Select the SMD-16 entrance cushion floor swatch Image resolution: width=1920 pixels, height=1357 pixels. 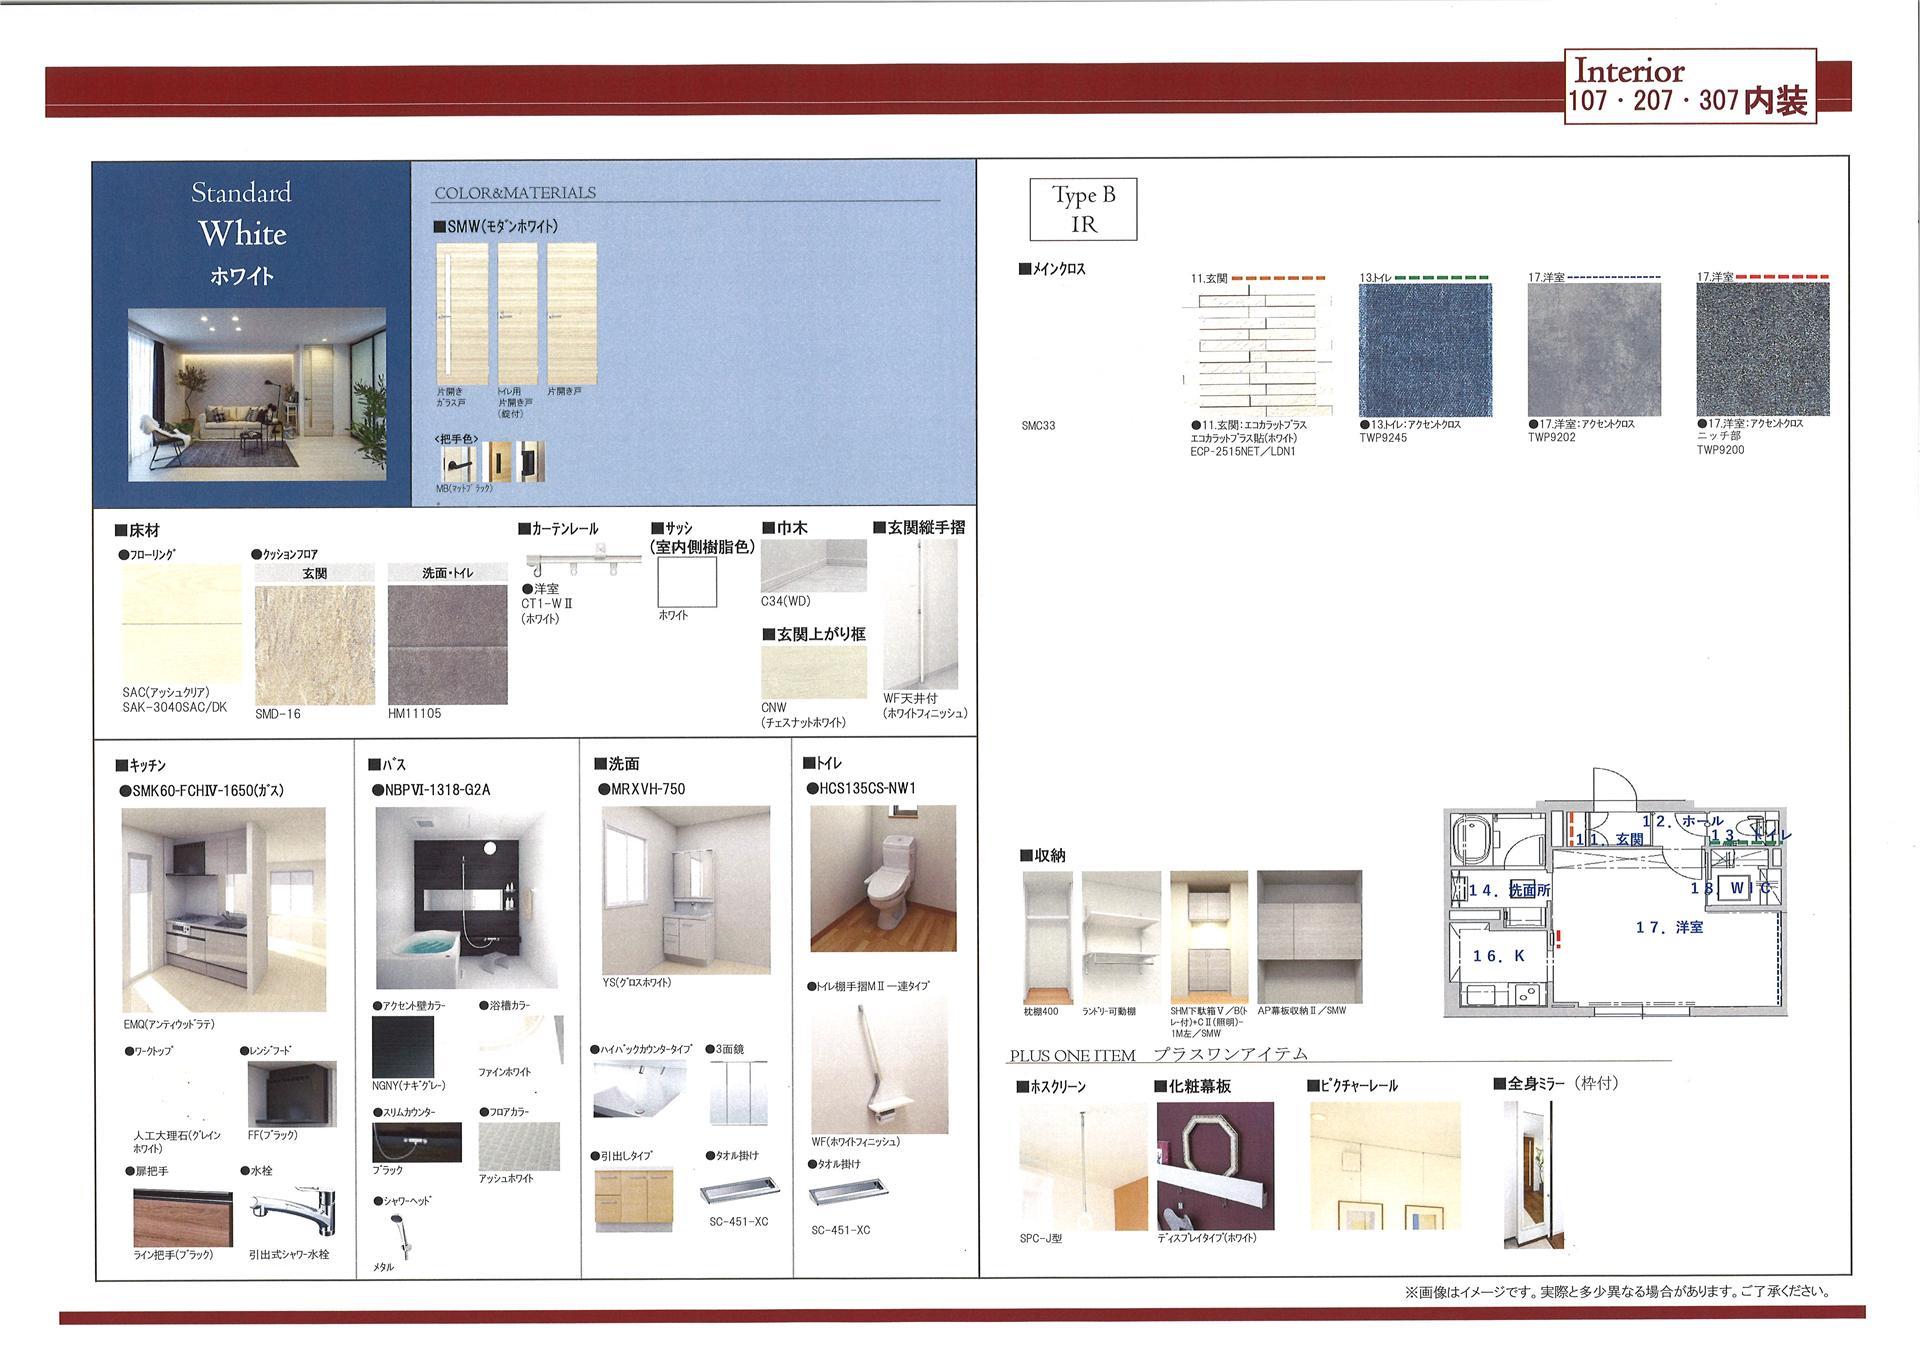[x=314, y=645]
